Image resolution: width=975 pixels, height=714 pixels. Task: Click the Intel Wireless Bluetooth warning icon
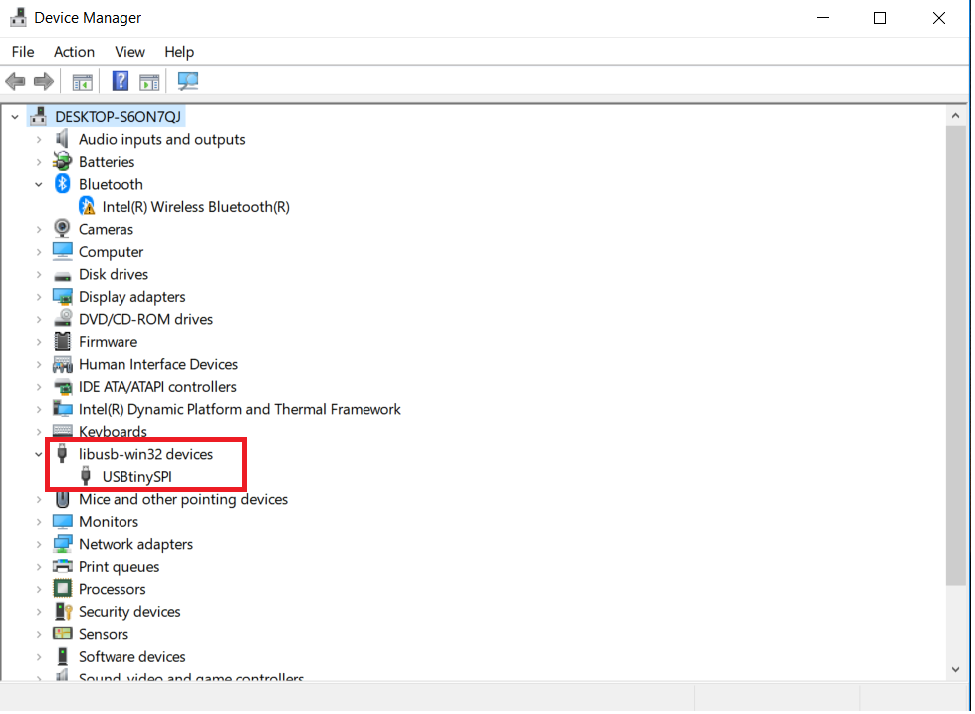pyautogui.click(x=87, y=206)
